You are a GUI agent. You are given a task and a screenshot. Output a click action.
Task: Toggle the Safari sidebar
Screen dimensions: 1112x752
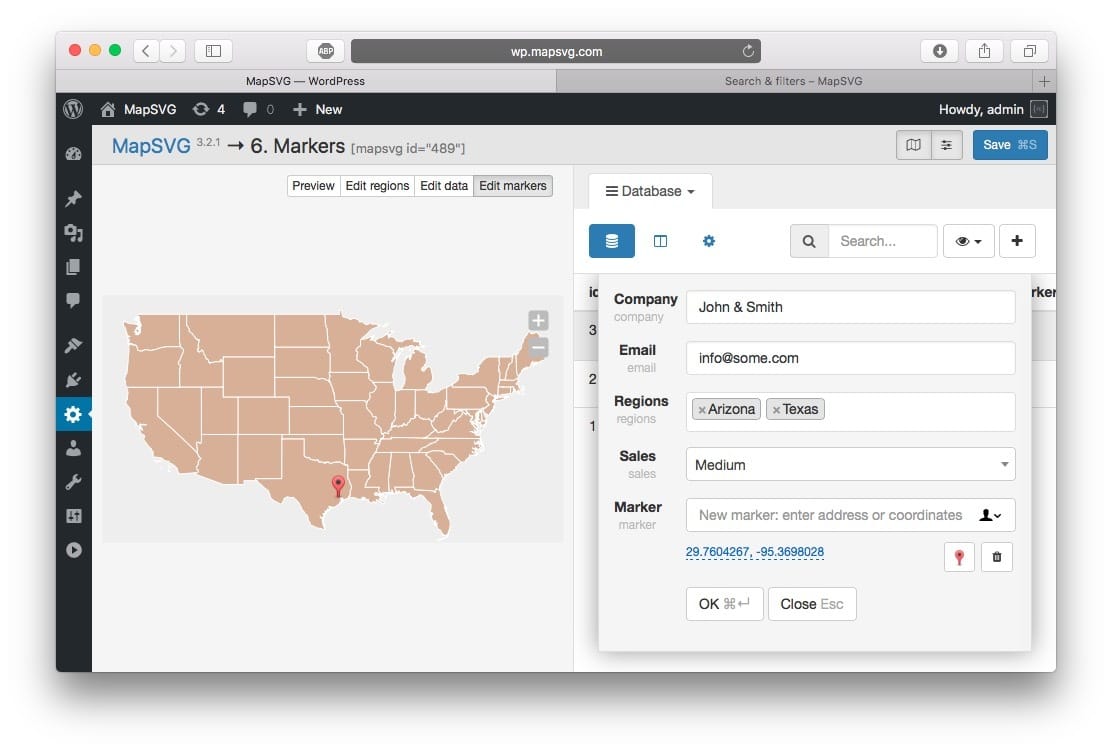(213, 51)
